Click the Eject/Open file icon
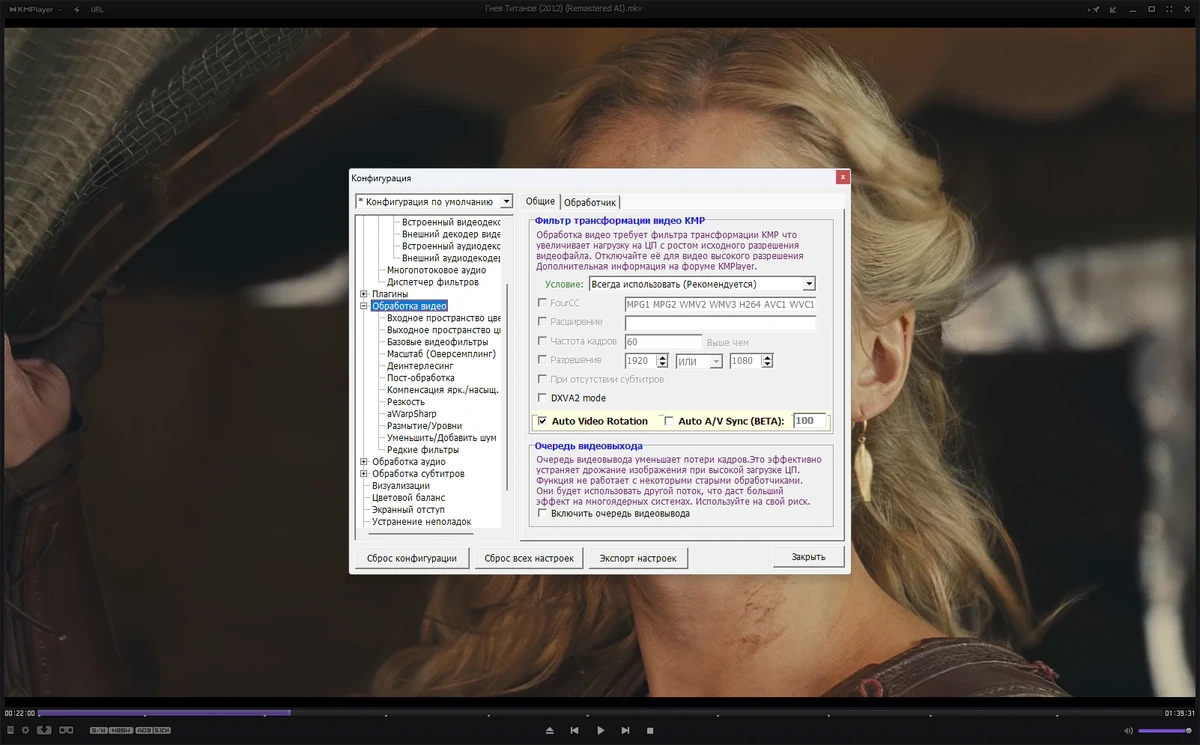Viewport: 1200px width, 745px height. (549, 731)
